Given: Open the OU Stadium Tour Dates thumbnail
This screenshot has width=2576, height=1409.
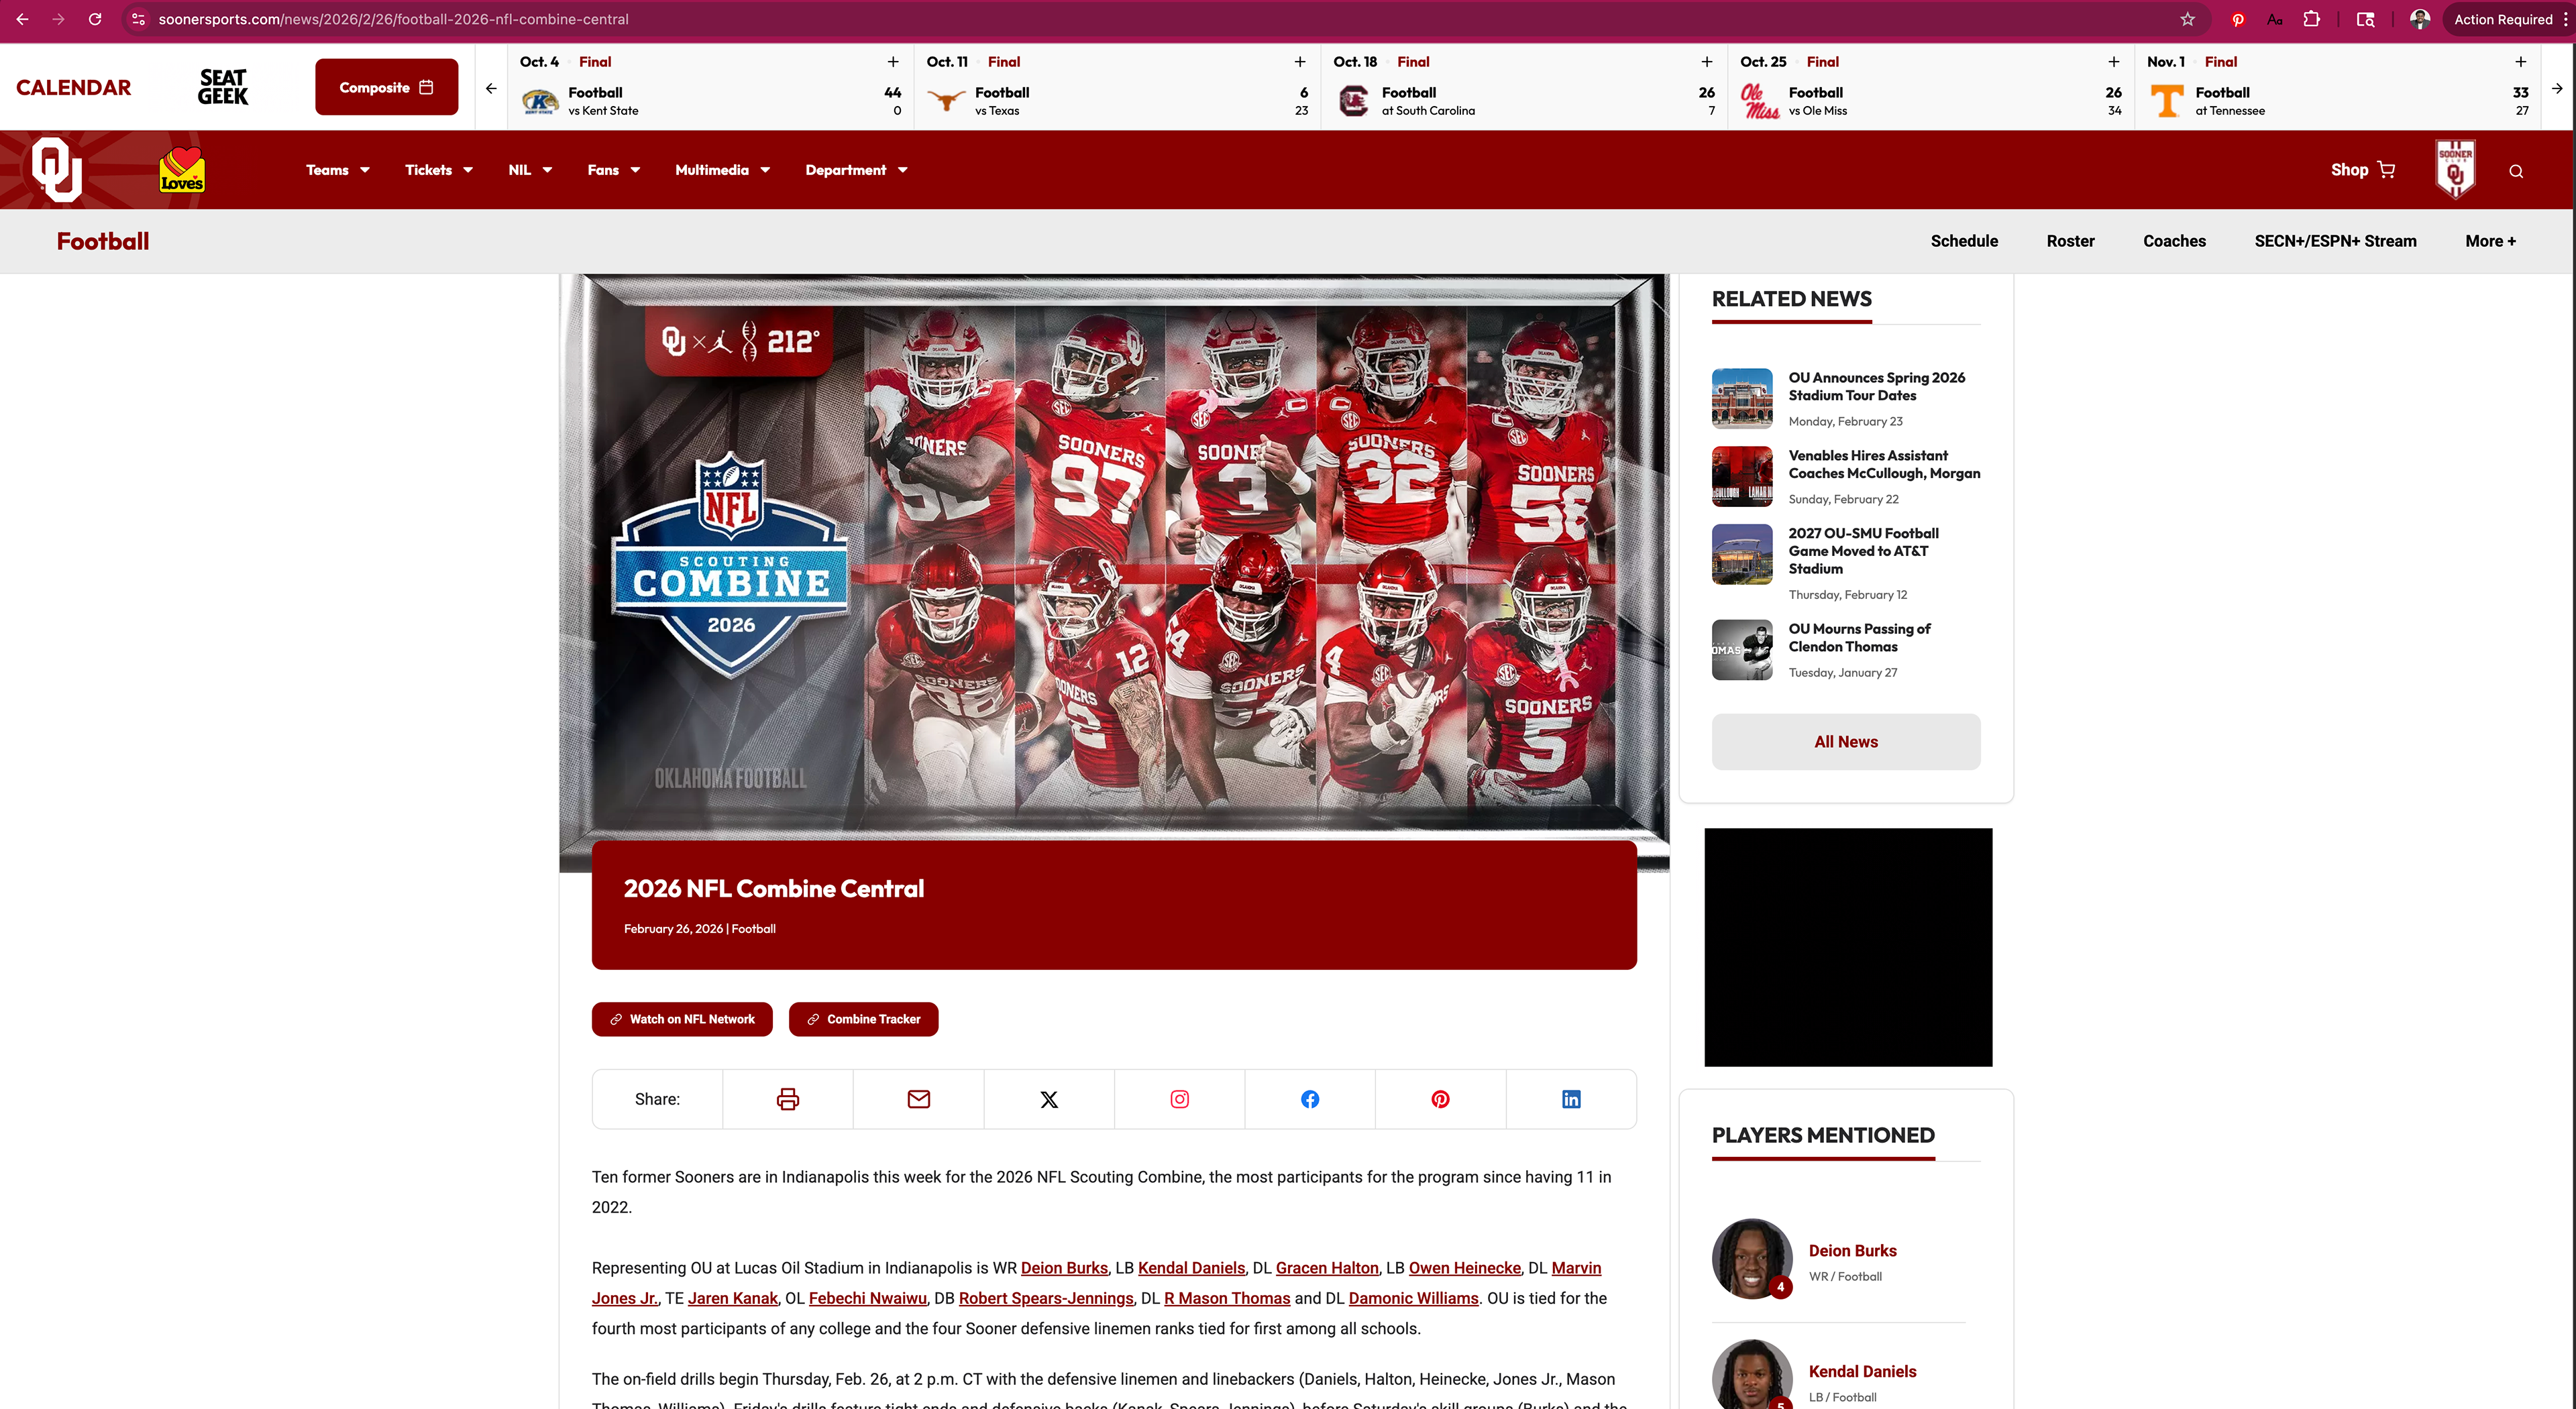Looking at the screenshot, I should 1742,398.
